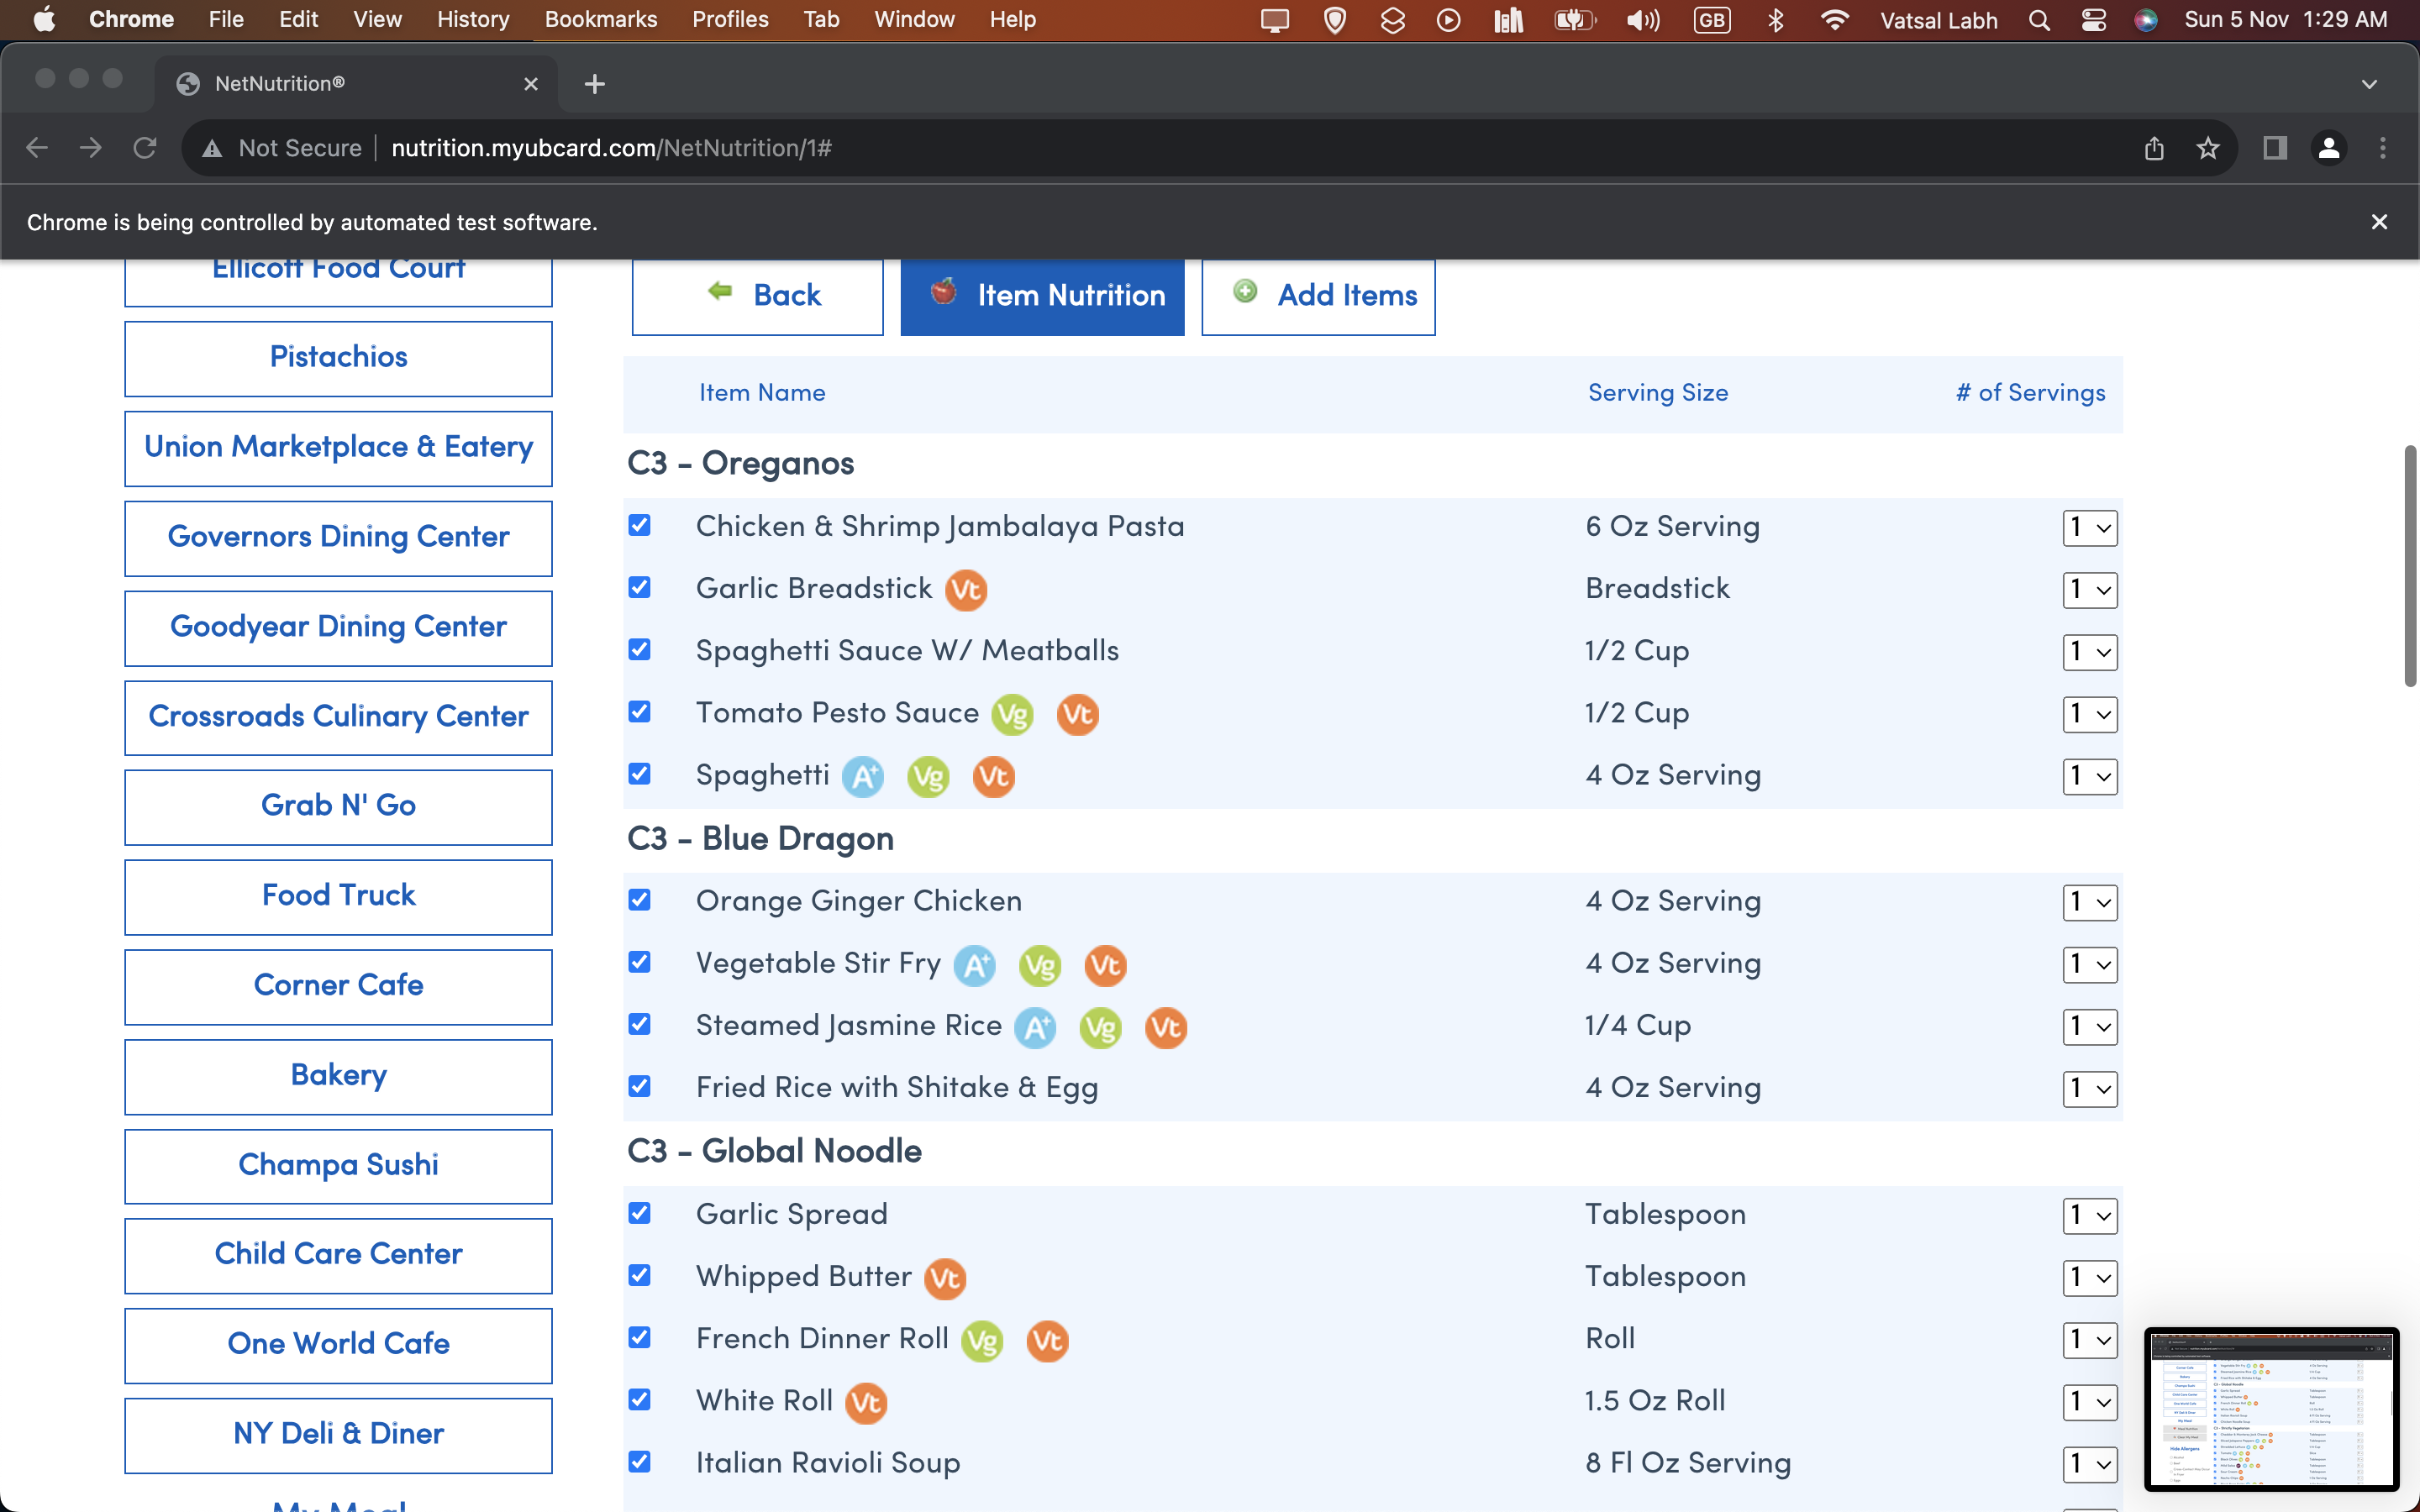Uncheck Chicken & Shrimp Jambalaya Pasta
The width and height of the screenshot is (2420, 1512).
click(640, 526)
